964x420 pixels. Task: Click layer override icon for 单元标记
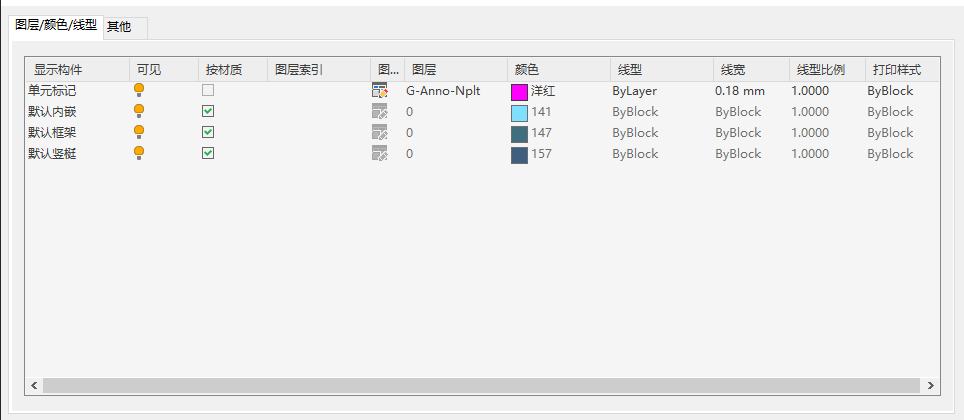[379, 91]
